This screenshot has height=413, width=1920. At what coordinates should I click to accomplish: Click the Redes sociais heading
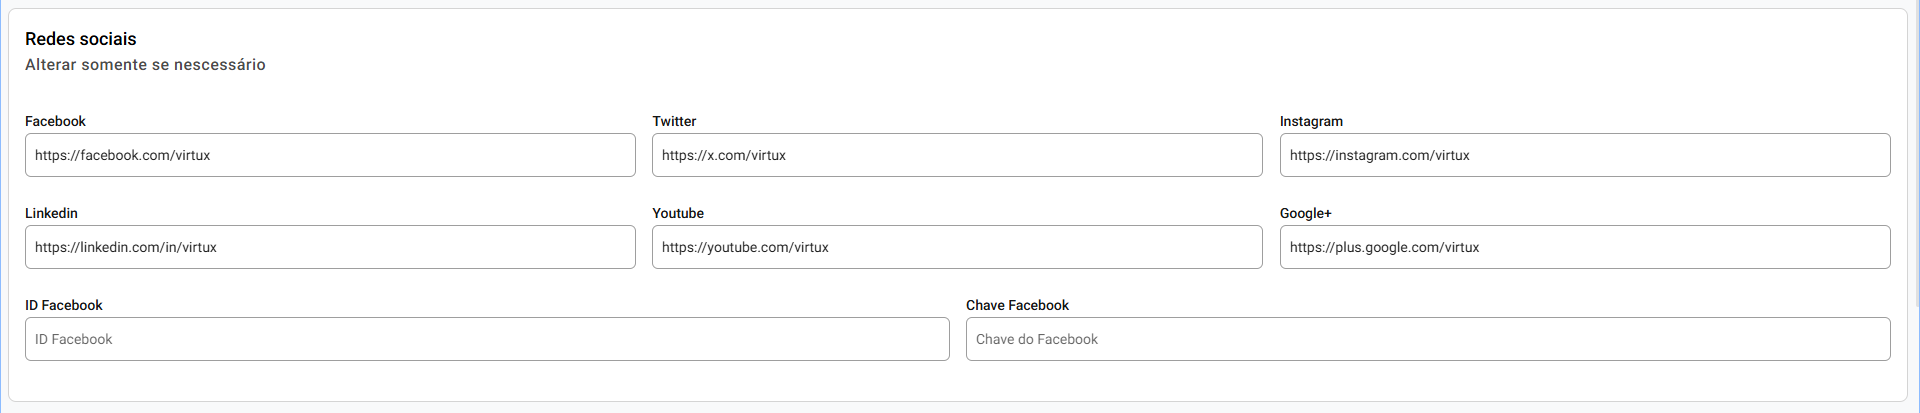[81, 39]
